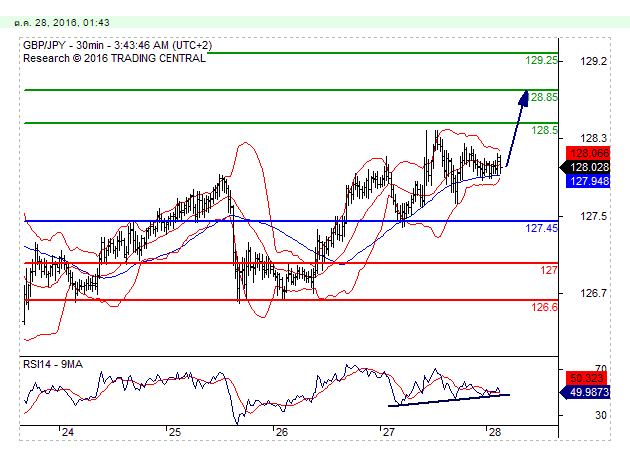Click the green 129.25 resistance label
Screen dimensions: 630x458
541,60
